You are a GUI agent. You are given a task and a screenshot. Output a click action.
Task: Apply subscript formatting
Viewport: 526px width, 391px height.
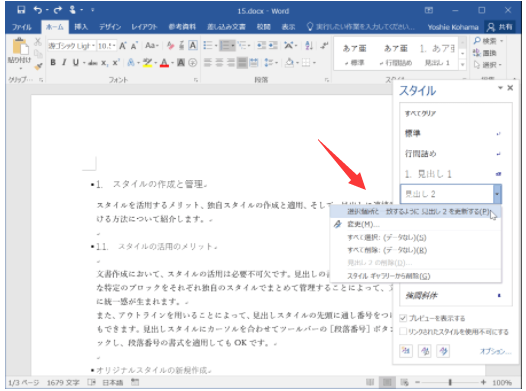pos(104,63)
